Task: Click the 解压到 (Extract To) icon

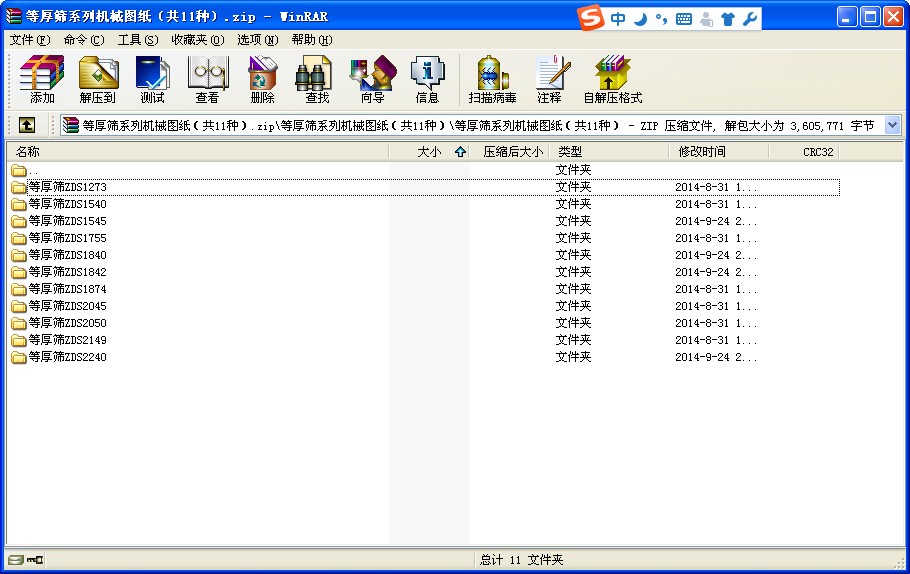Action: pyautogui.click(x=98, y=80)
